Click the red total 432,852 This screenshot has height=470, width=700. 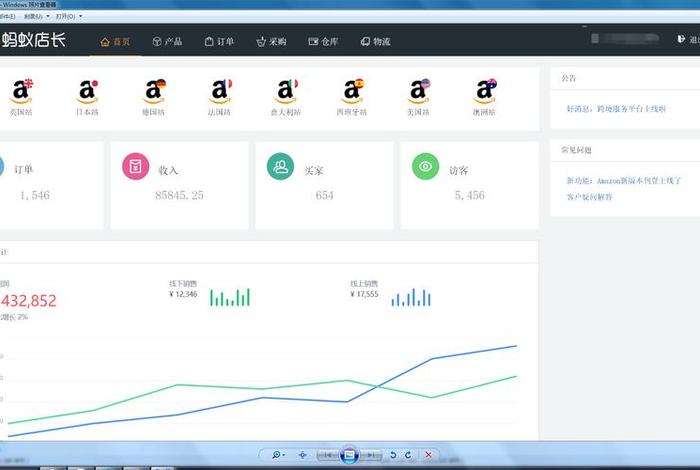point(29,300)
